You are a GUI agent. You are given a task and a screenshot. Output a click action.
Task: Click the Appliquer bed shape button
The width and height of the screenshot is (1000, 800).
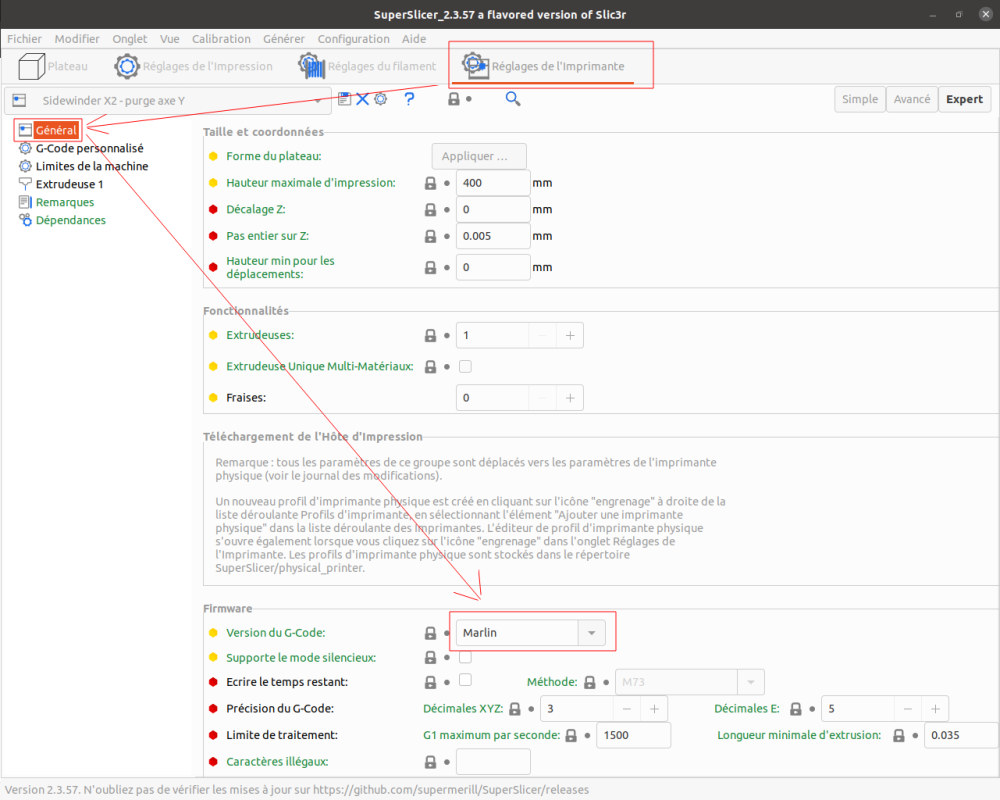tap(479, 156)
